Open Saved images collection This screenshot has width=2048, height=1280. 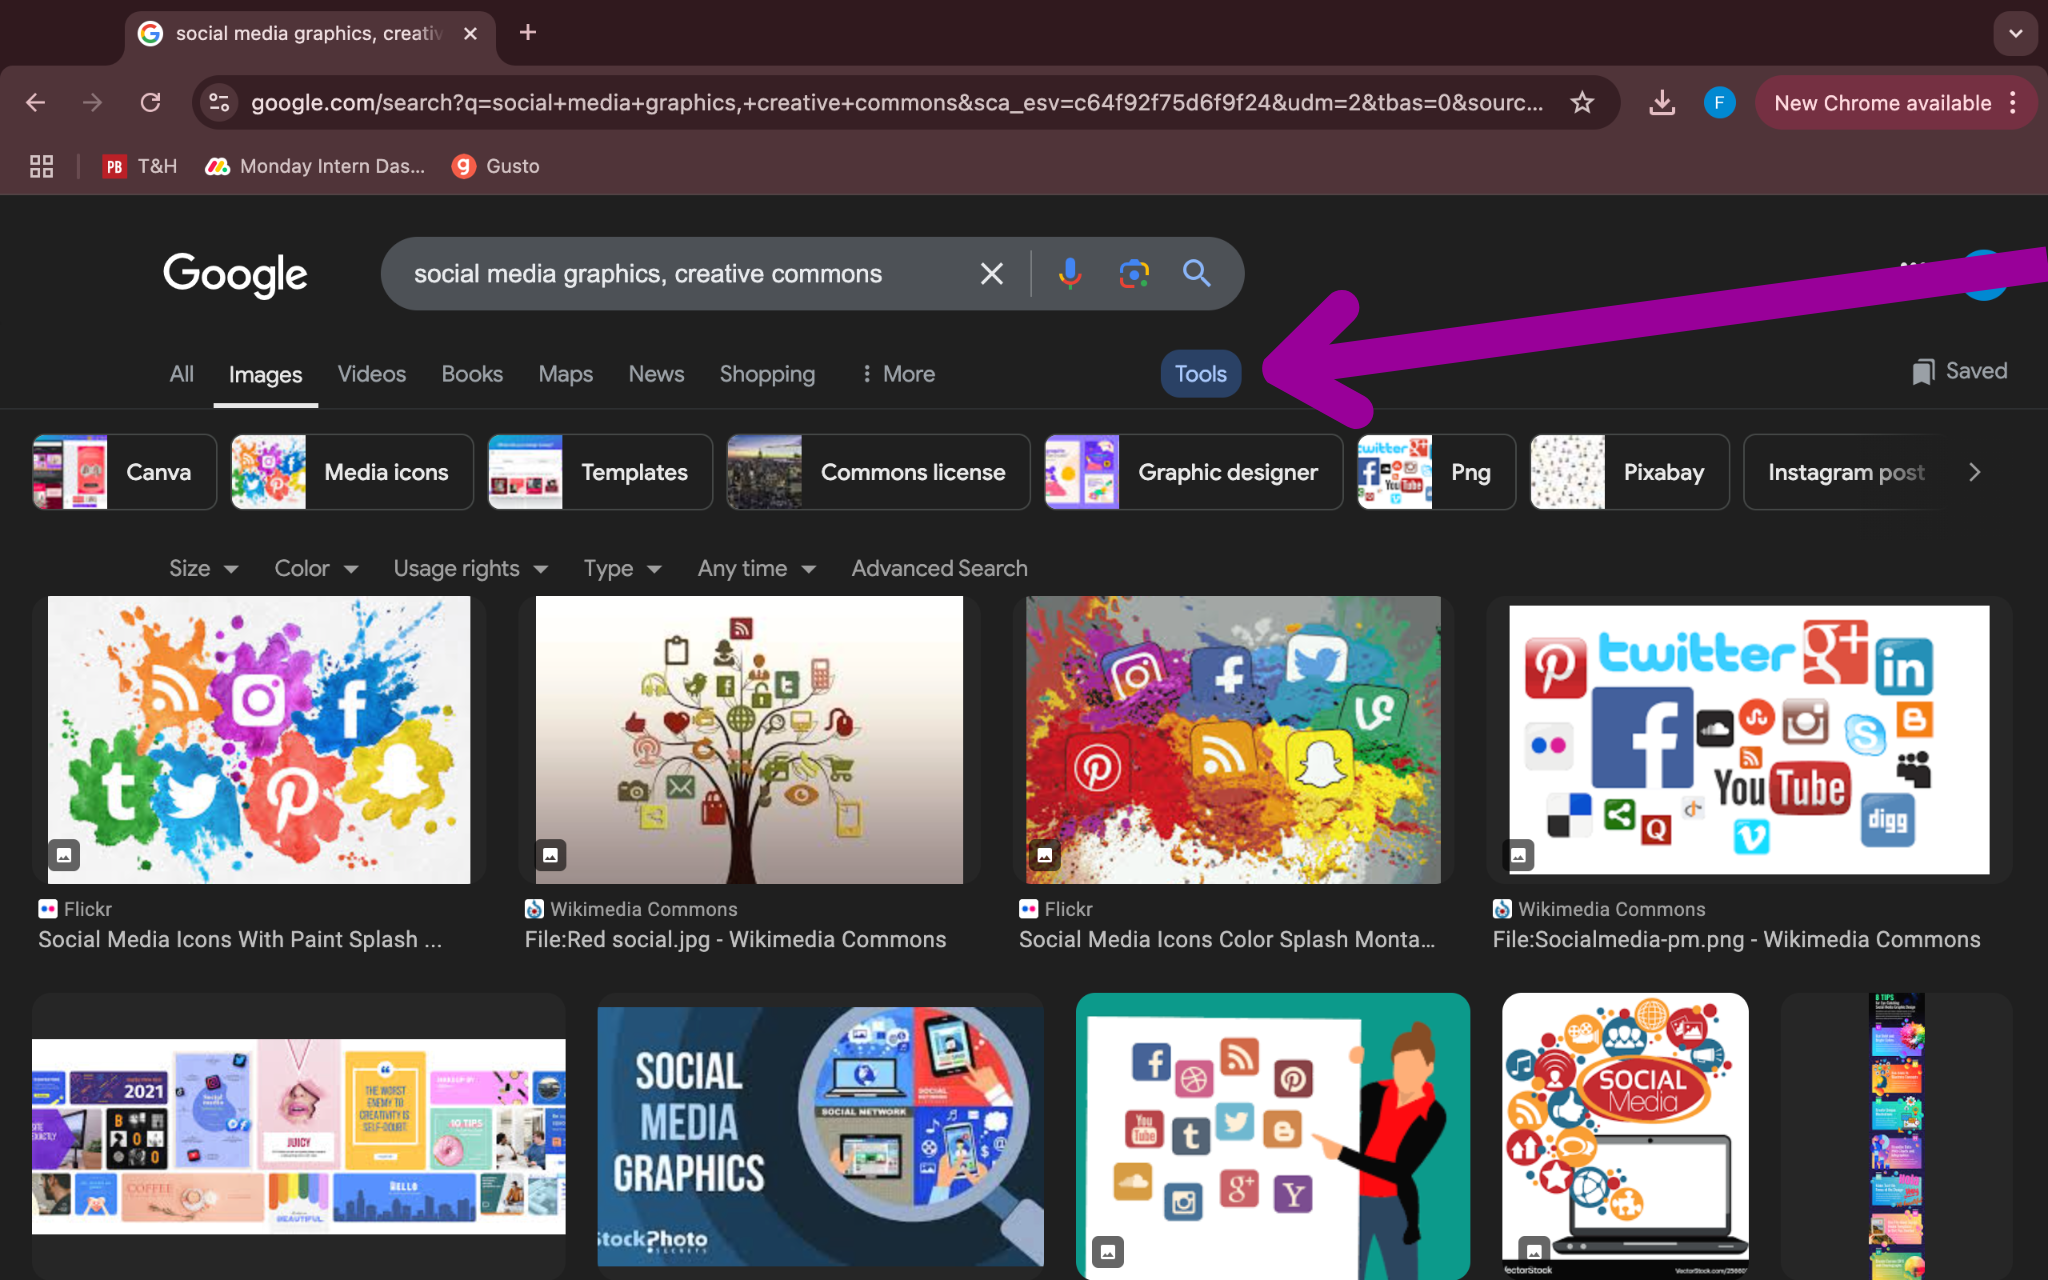pyautogui.click(x=1960, y=371)
